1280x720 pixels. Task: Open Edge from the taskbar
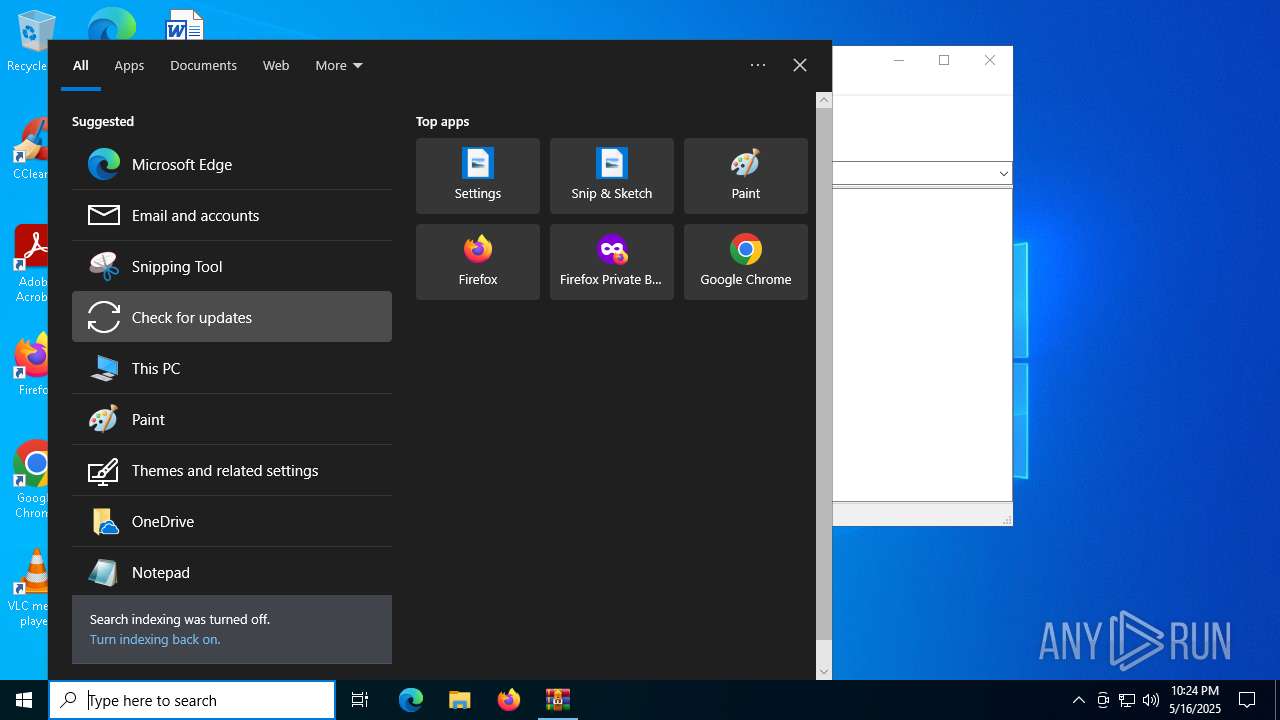click(411, 700)
